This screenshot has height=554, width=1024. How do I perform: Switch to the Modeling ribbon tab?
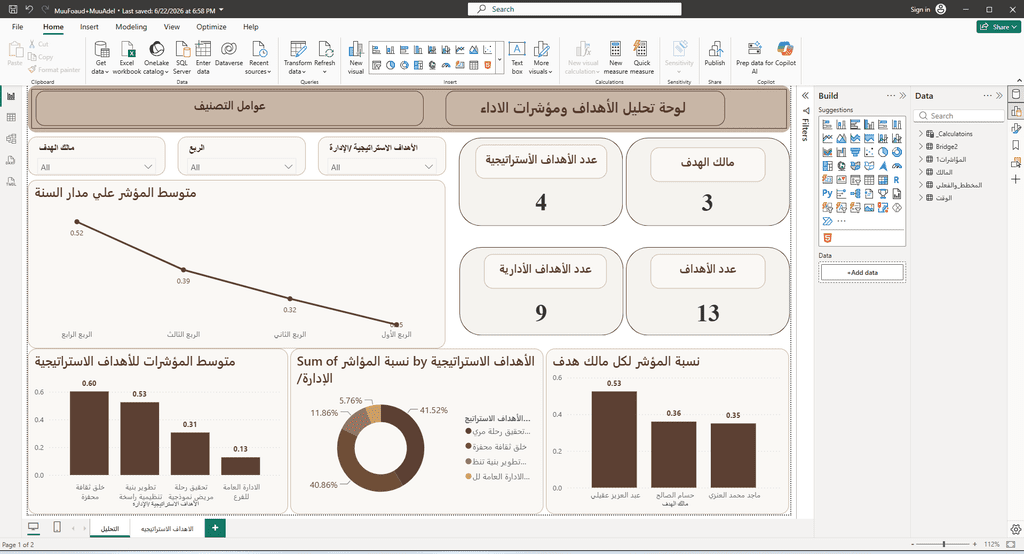tap(131, 27)
